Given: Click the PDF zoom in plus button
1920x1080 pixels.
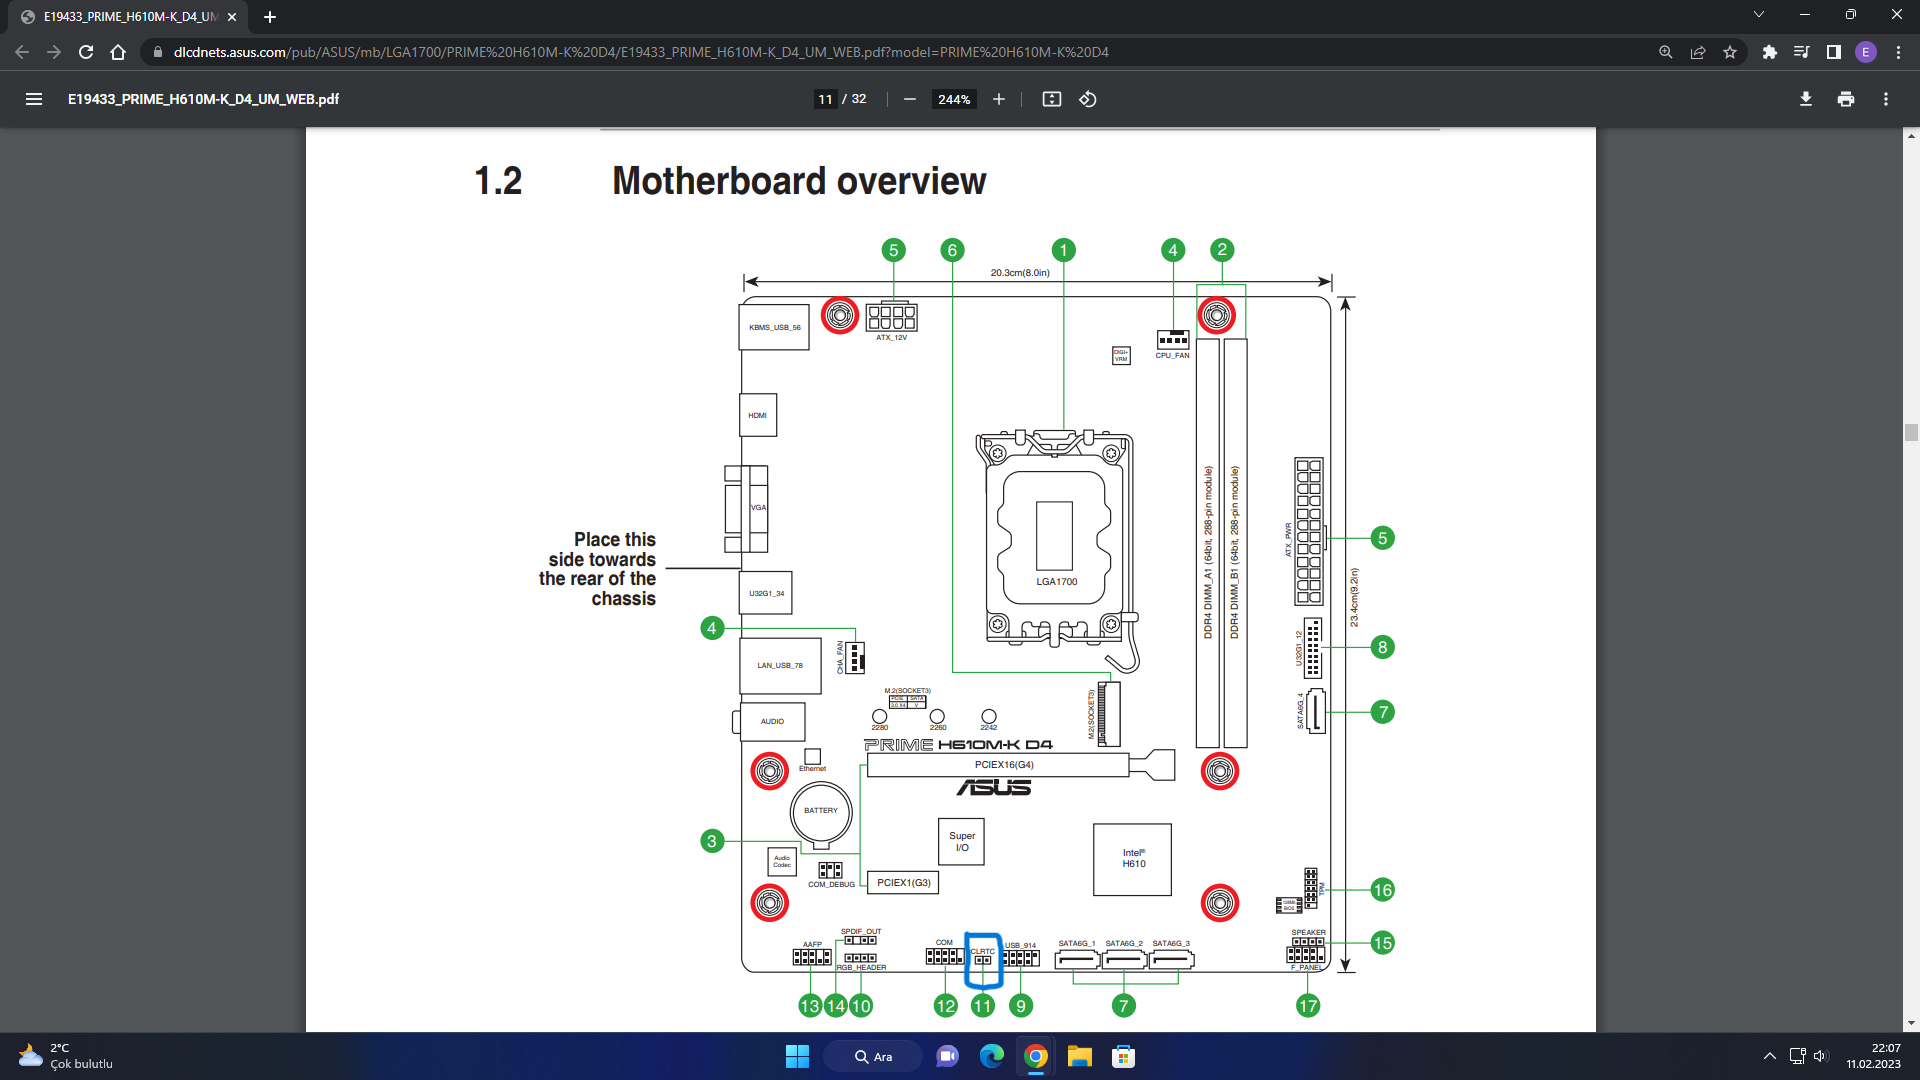Looking at the screenshot, I should (x=998, y=99).
